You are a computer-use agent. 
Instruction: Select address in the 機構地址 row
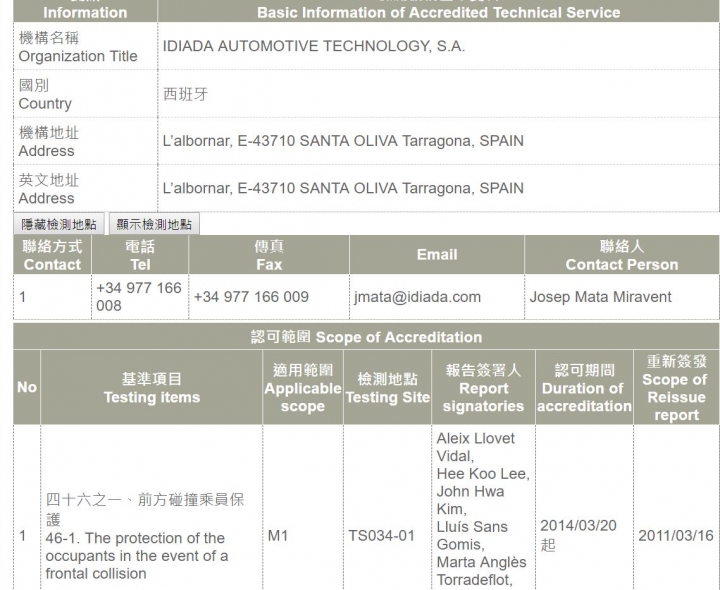click(x=343, y=141)
